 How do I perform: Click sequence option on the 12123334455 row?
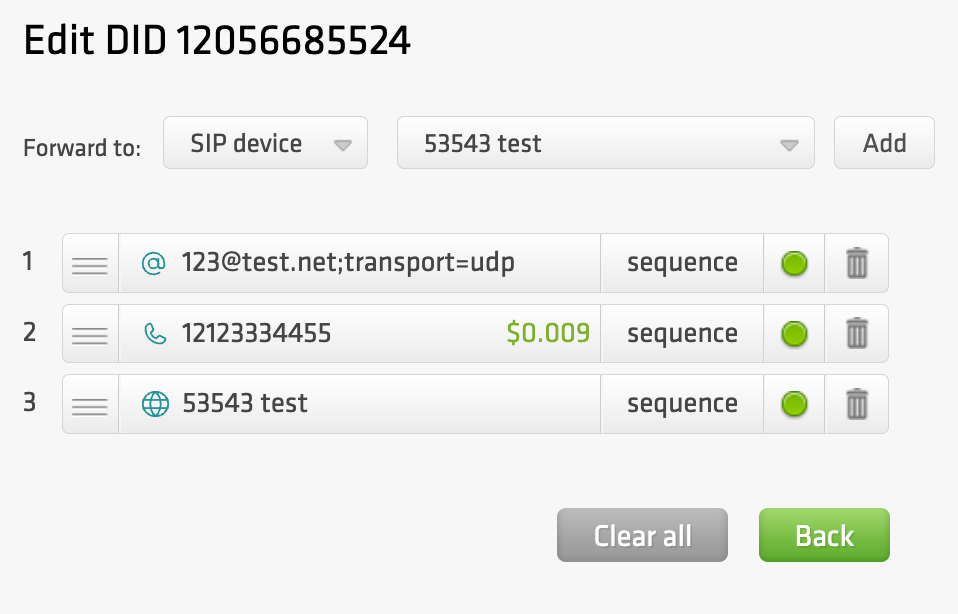[x=682, y=334]
